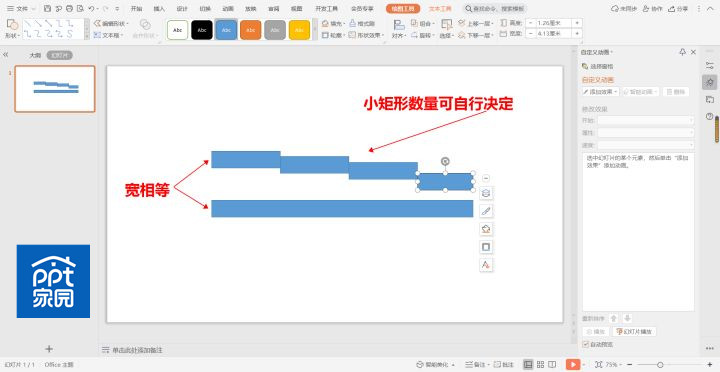This screenshot has width=720, height=372.
Task: Click 上移一层 bring forward
Action: (476, 23)
